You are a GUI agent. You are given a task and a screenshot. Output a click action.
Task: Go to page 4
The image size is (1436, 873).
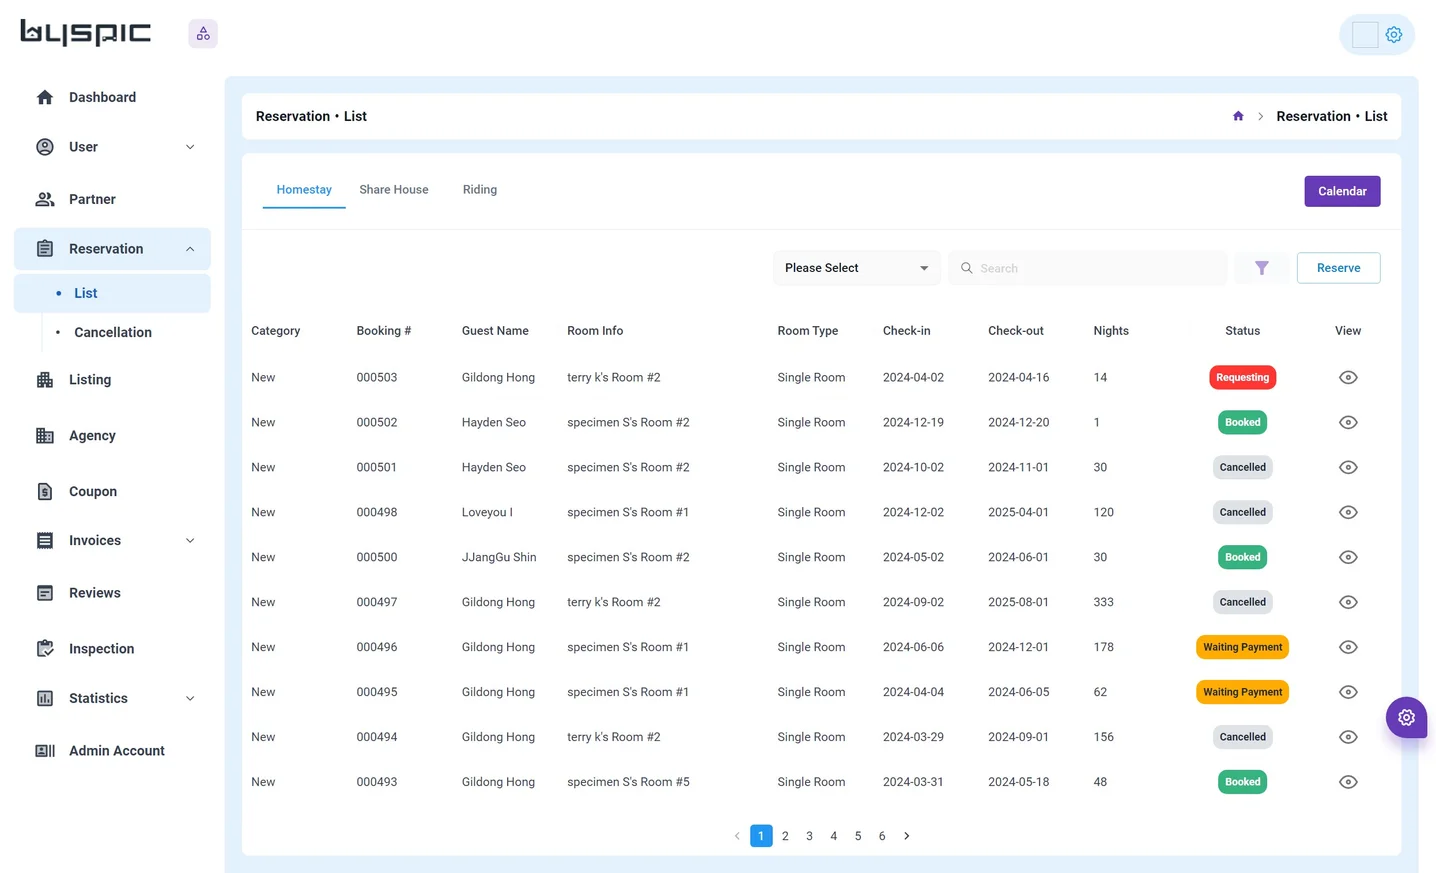click(x=833, y=836)
